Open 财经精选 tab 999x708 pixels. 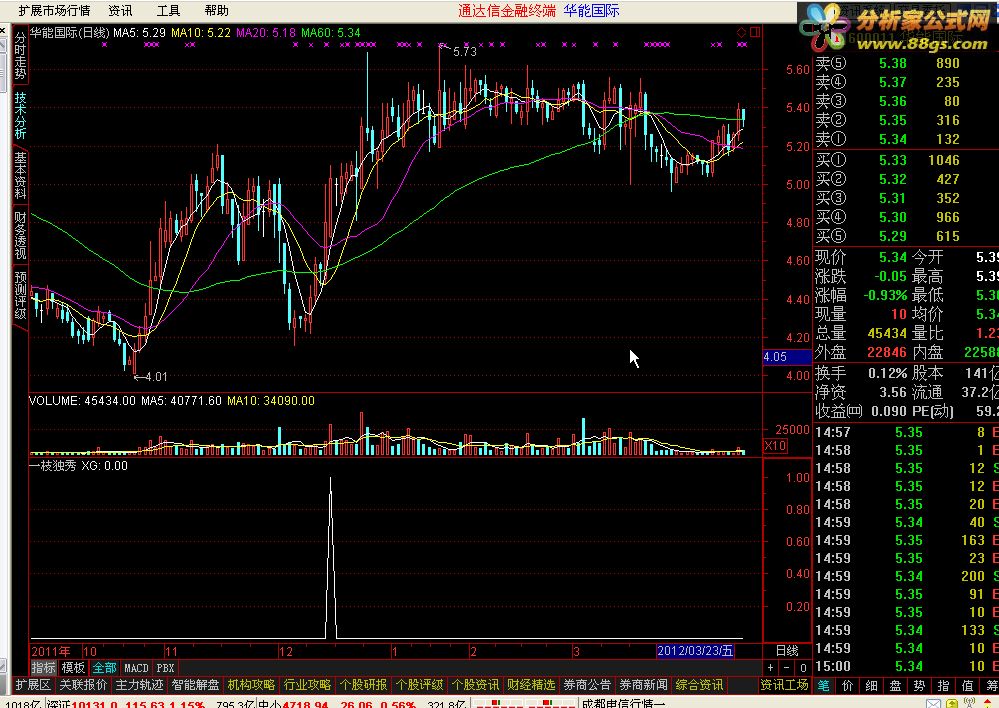click(x=532, y=685)
